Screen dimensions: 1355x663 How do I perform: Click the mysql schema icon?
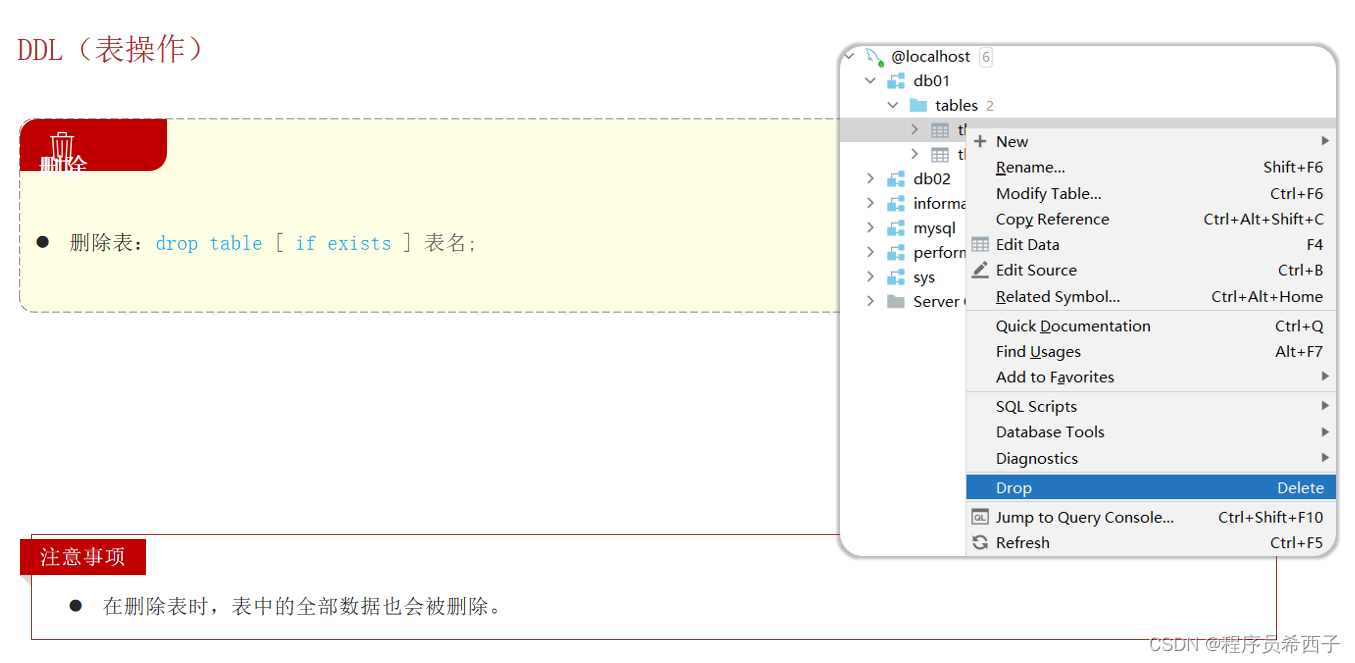[x=896, y=228]
